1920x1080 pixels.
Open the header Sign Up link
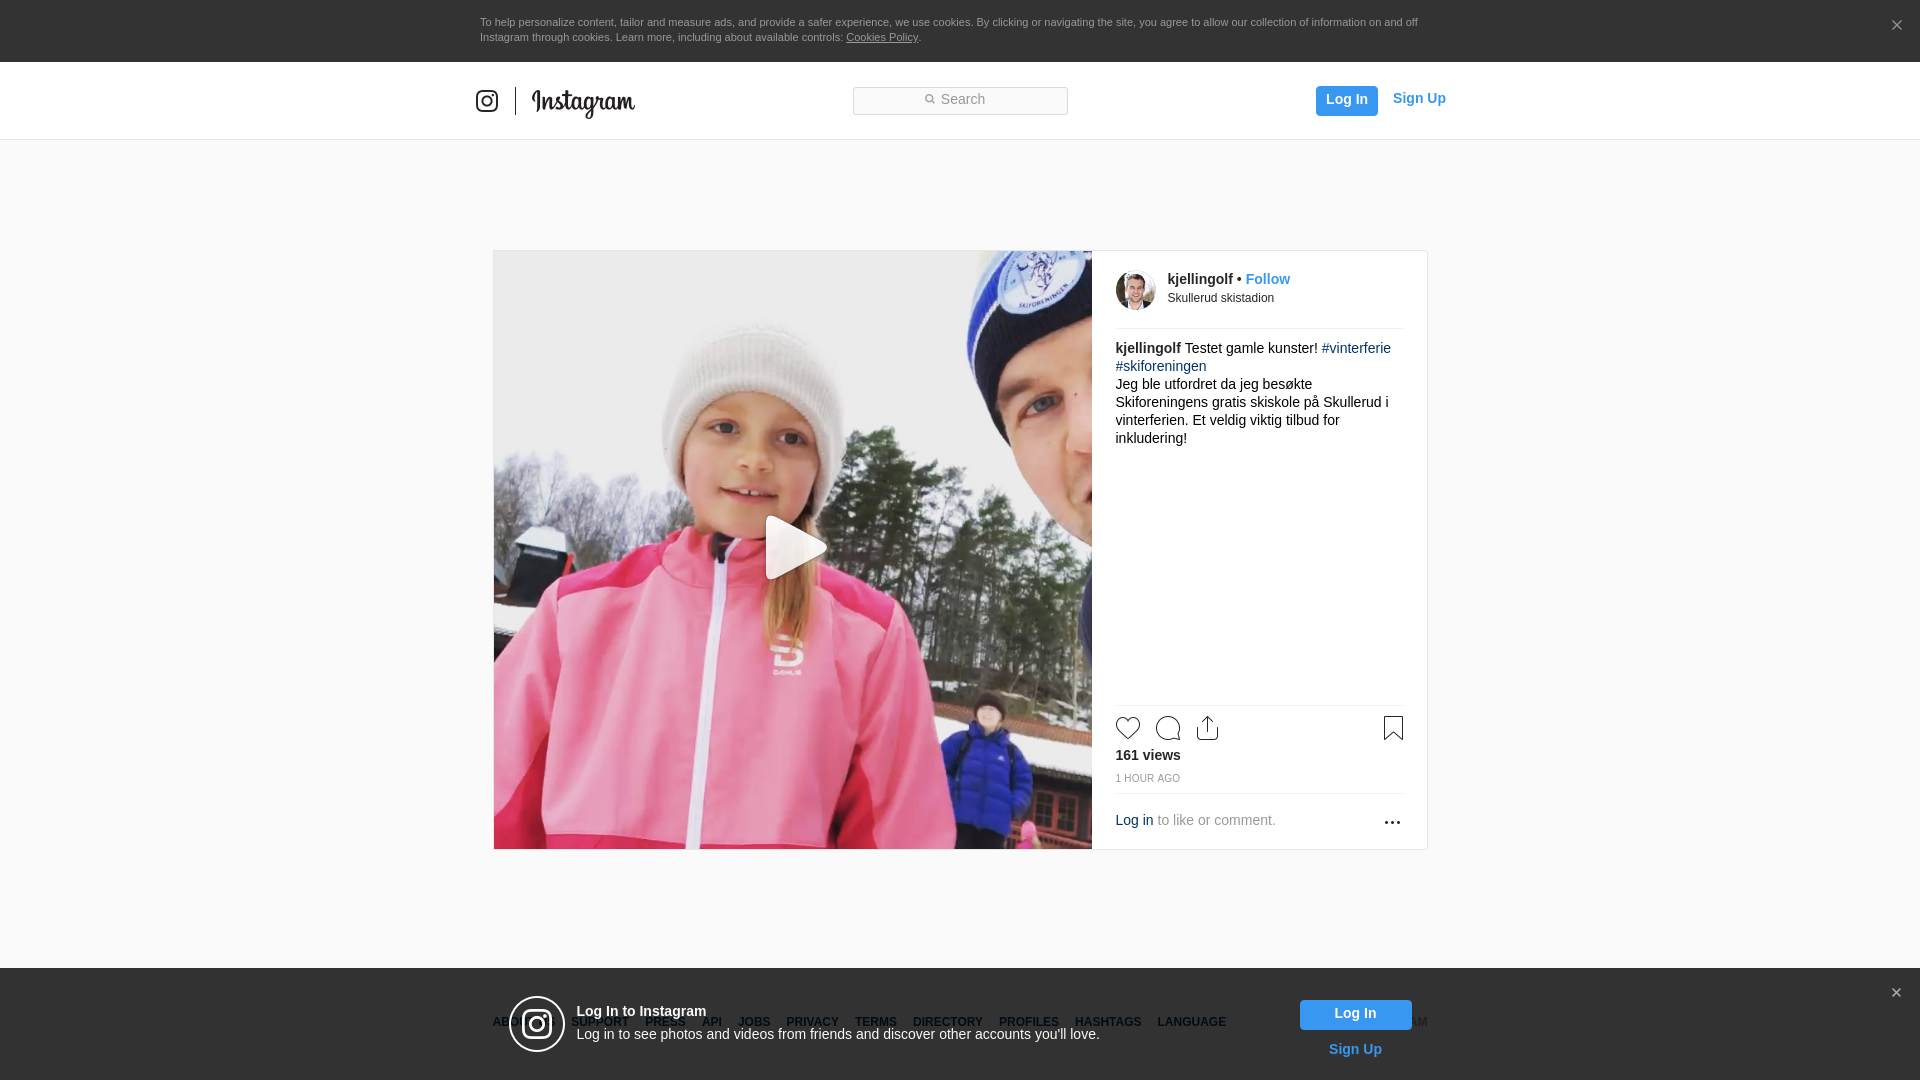coord(1418,98)
